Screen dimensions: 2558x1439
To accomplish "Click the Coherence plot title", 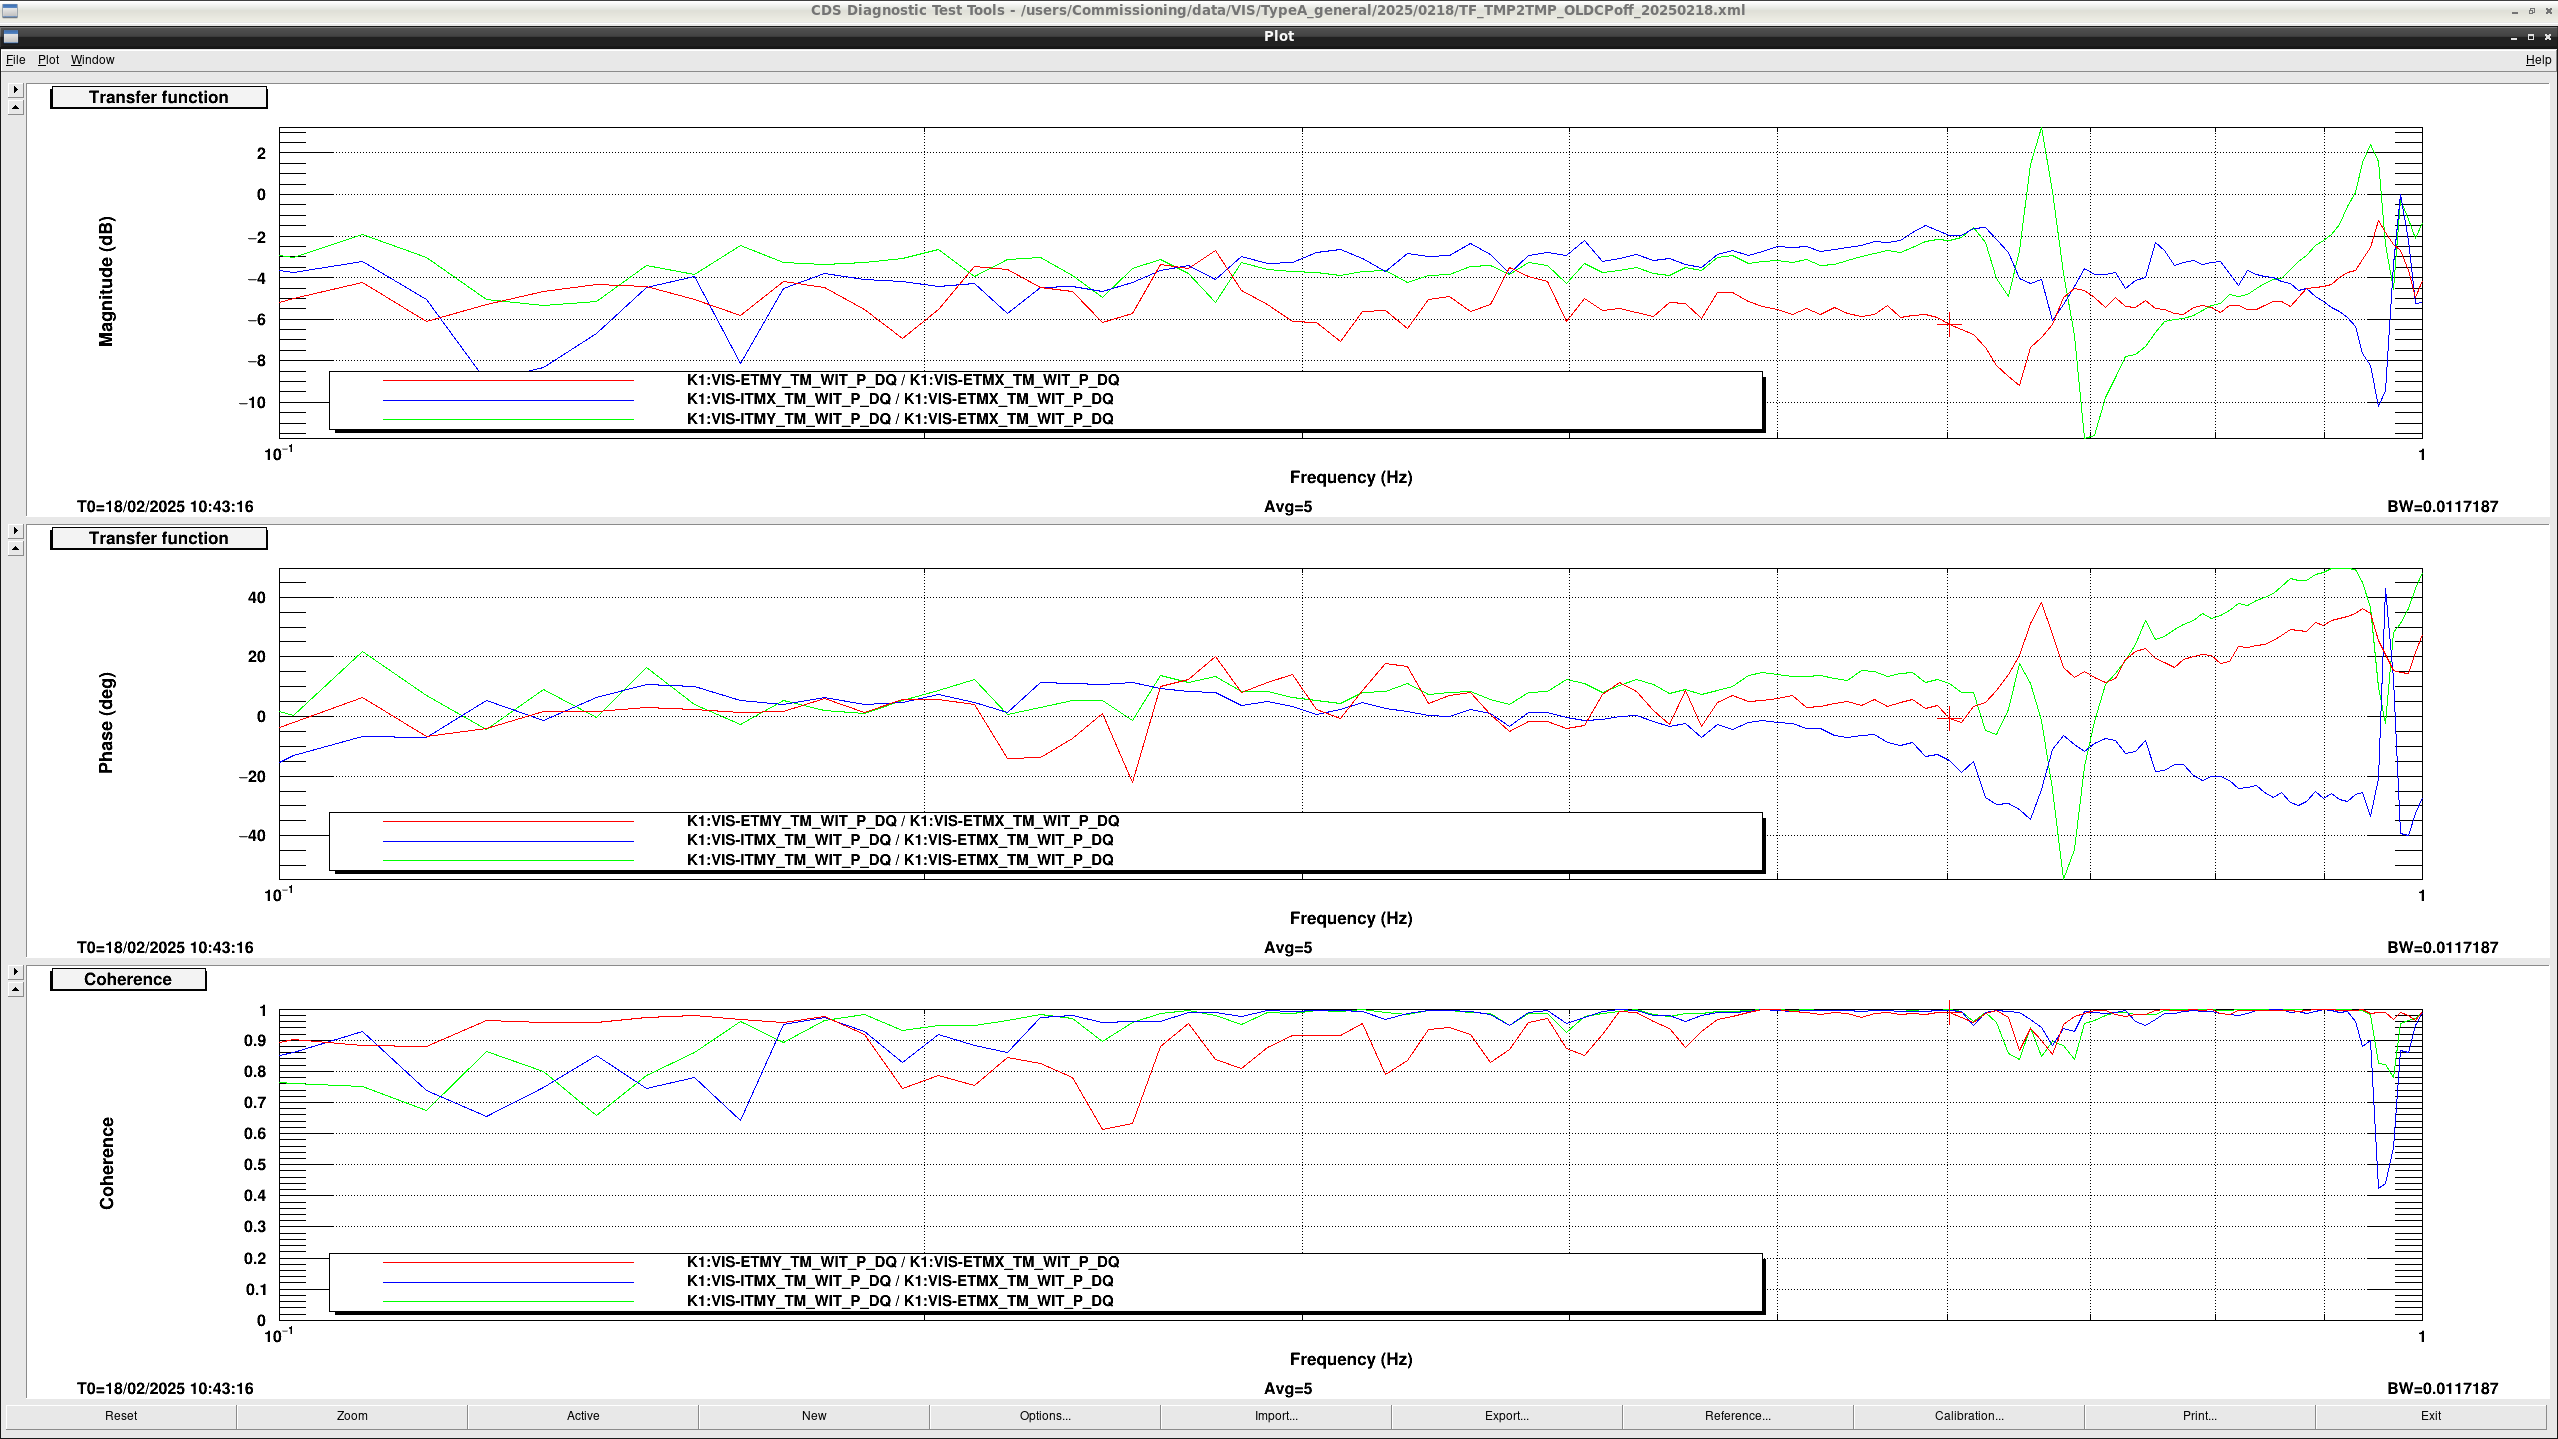I will point(128,979).
